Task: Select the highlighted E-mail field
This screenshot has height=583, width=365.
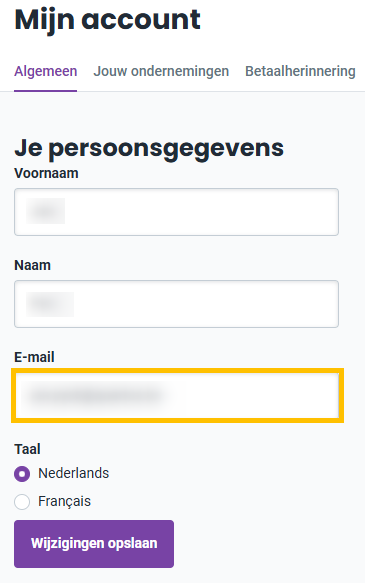Action: pyautogui.click(x=177, y=395)
